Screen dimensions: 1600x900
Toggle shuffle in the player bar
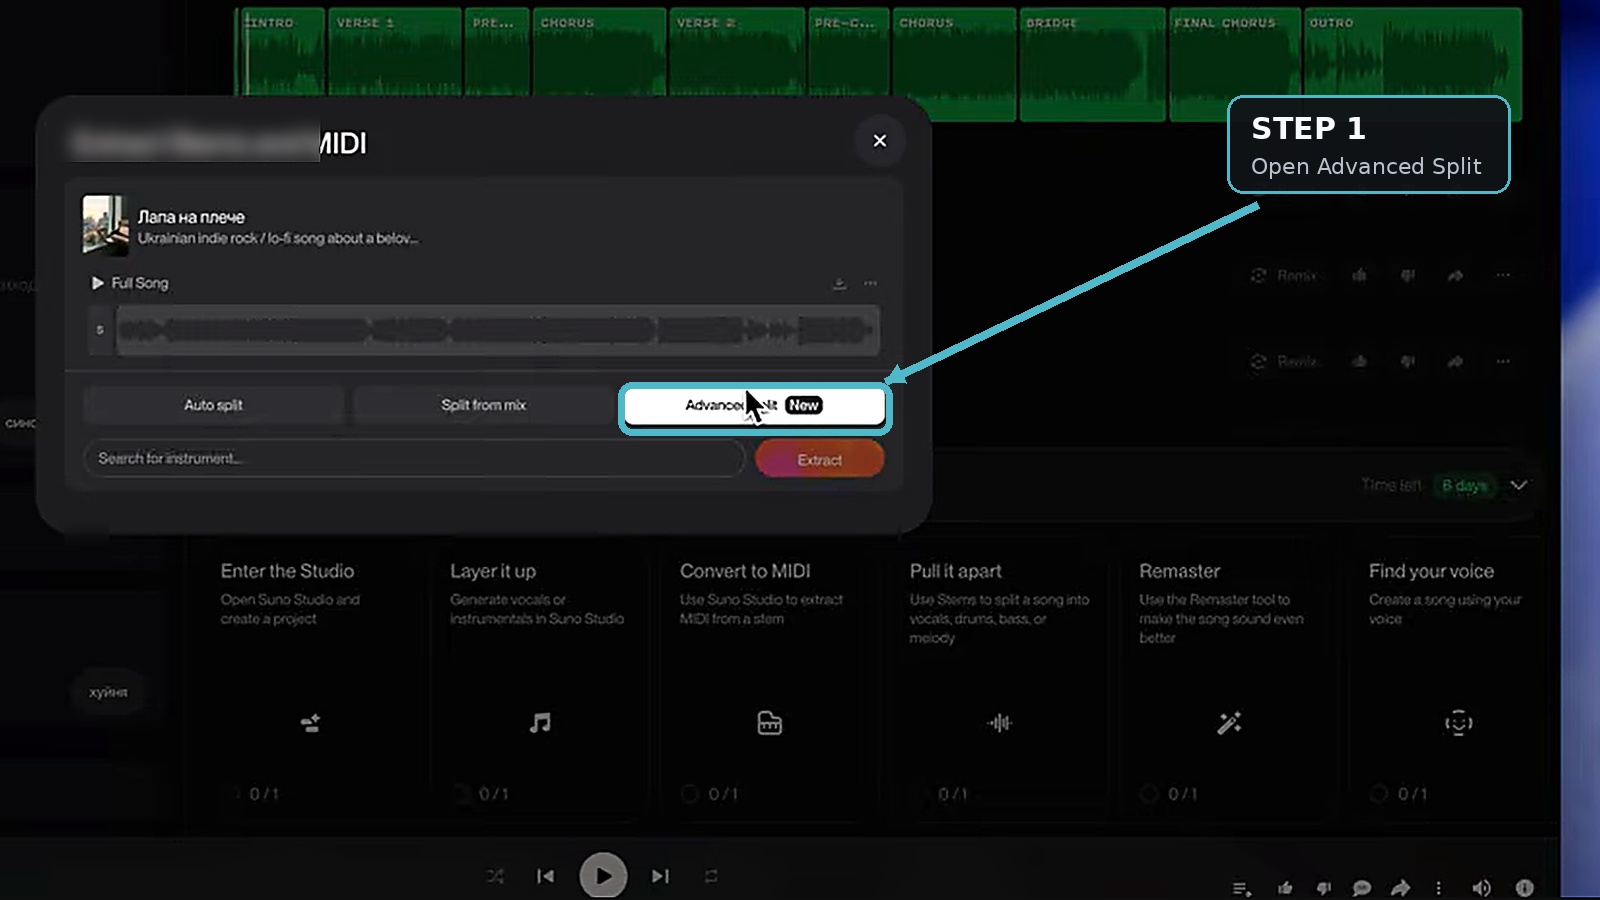pyautogui.click(x=495, y=876)
